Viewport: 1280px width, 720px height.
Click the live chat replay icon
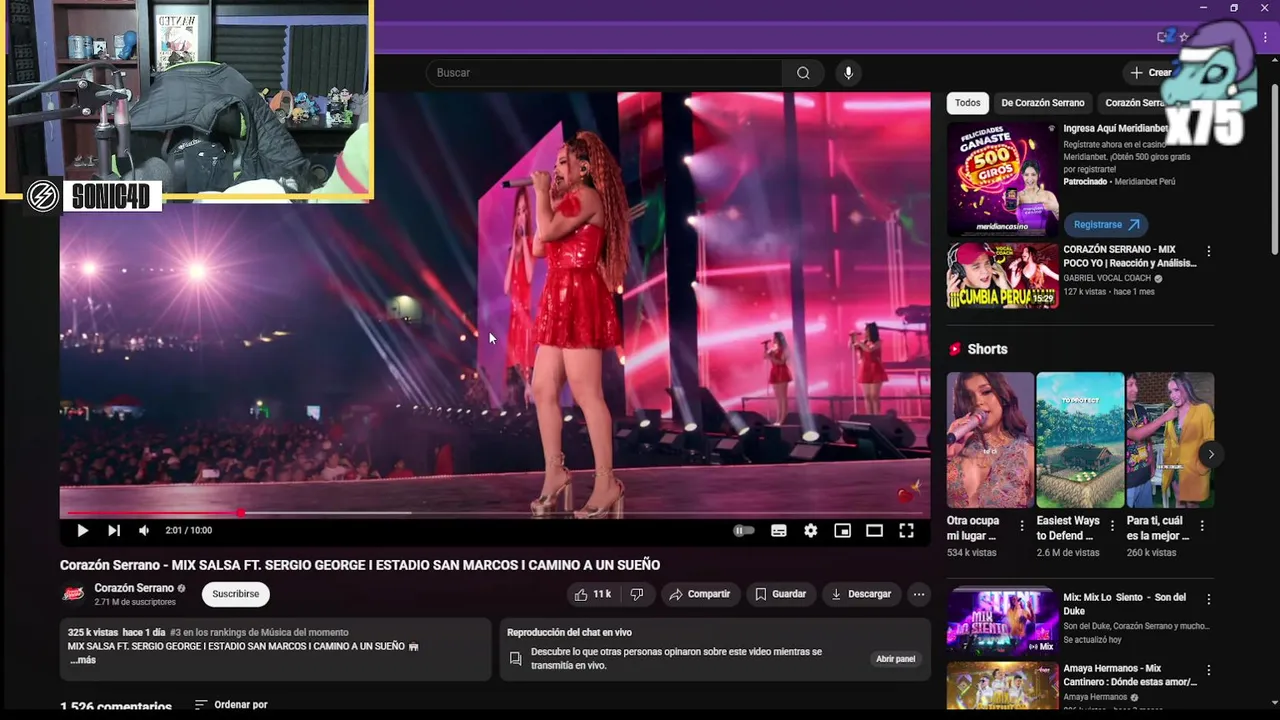pos(516,659)
